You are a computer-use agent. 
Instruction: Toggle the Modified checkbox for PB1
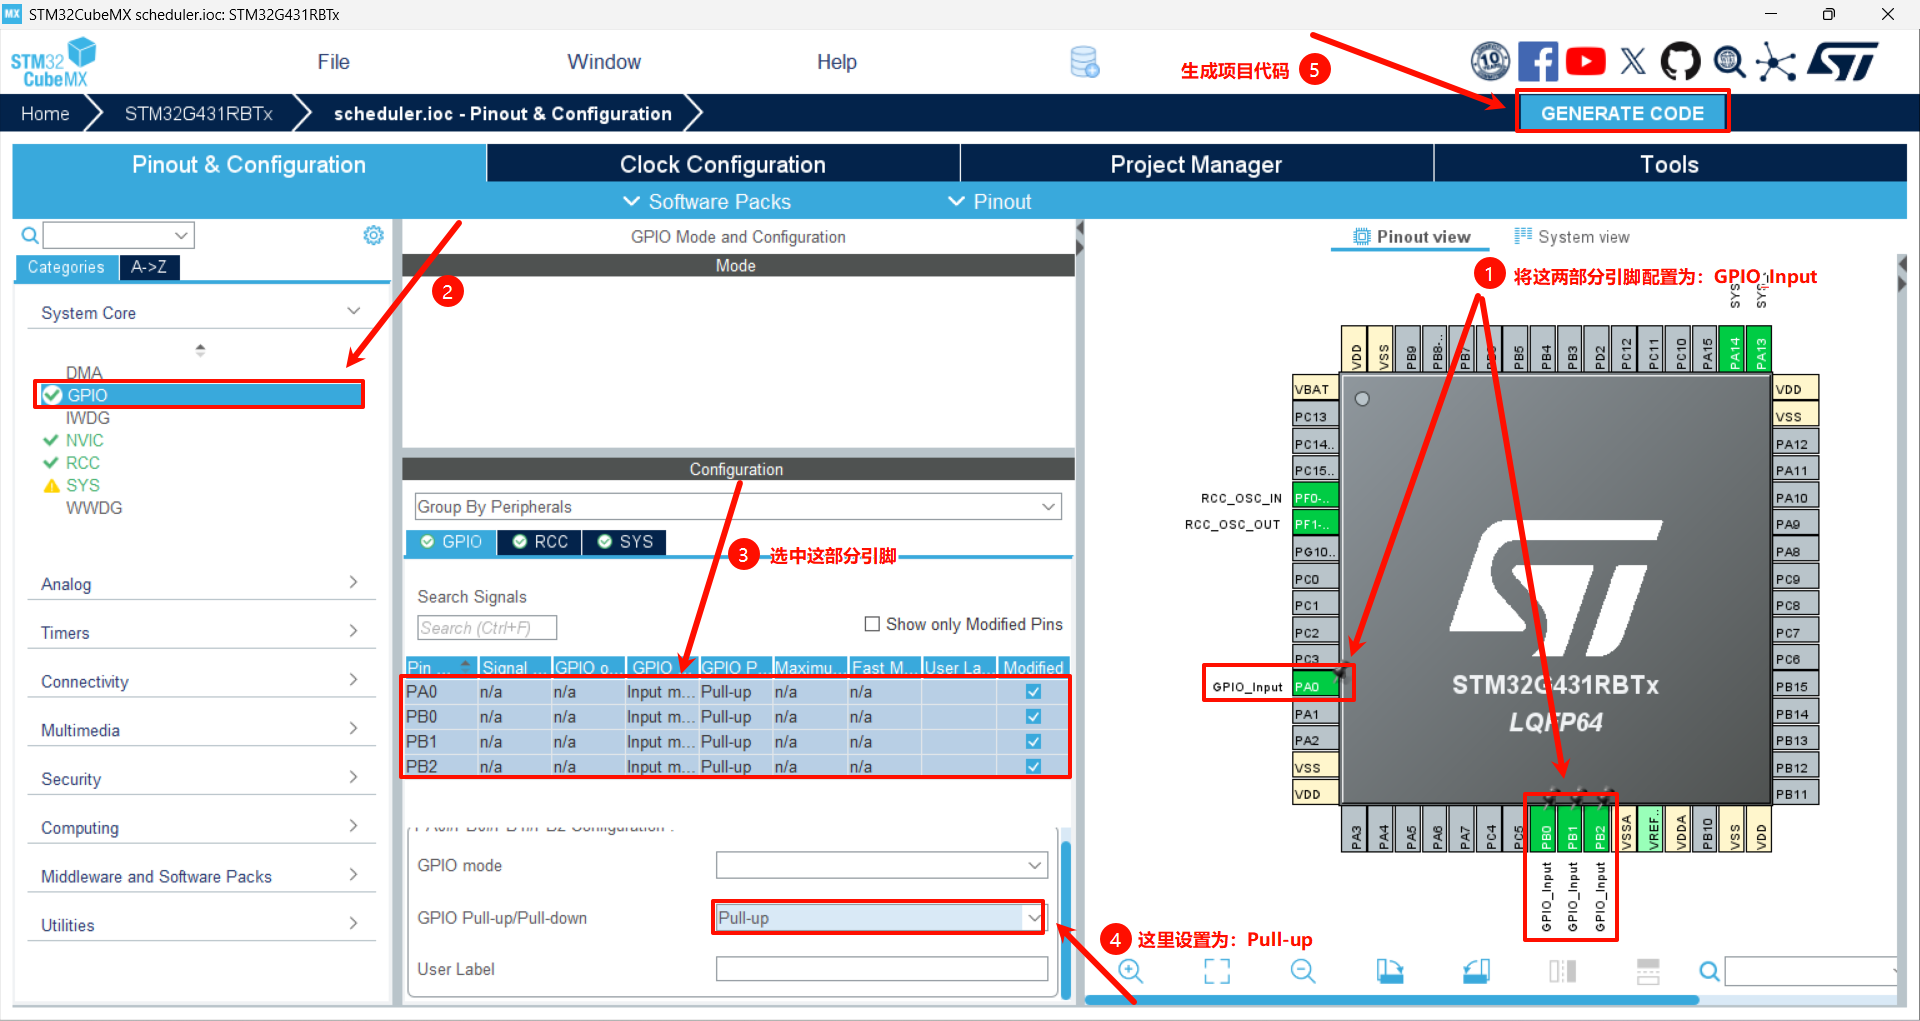1033,742
